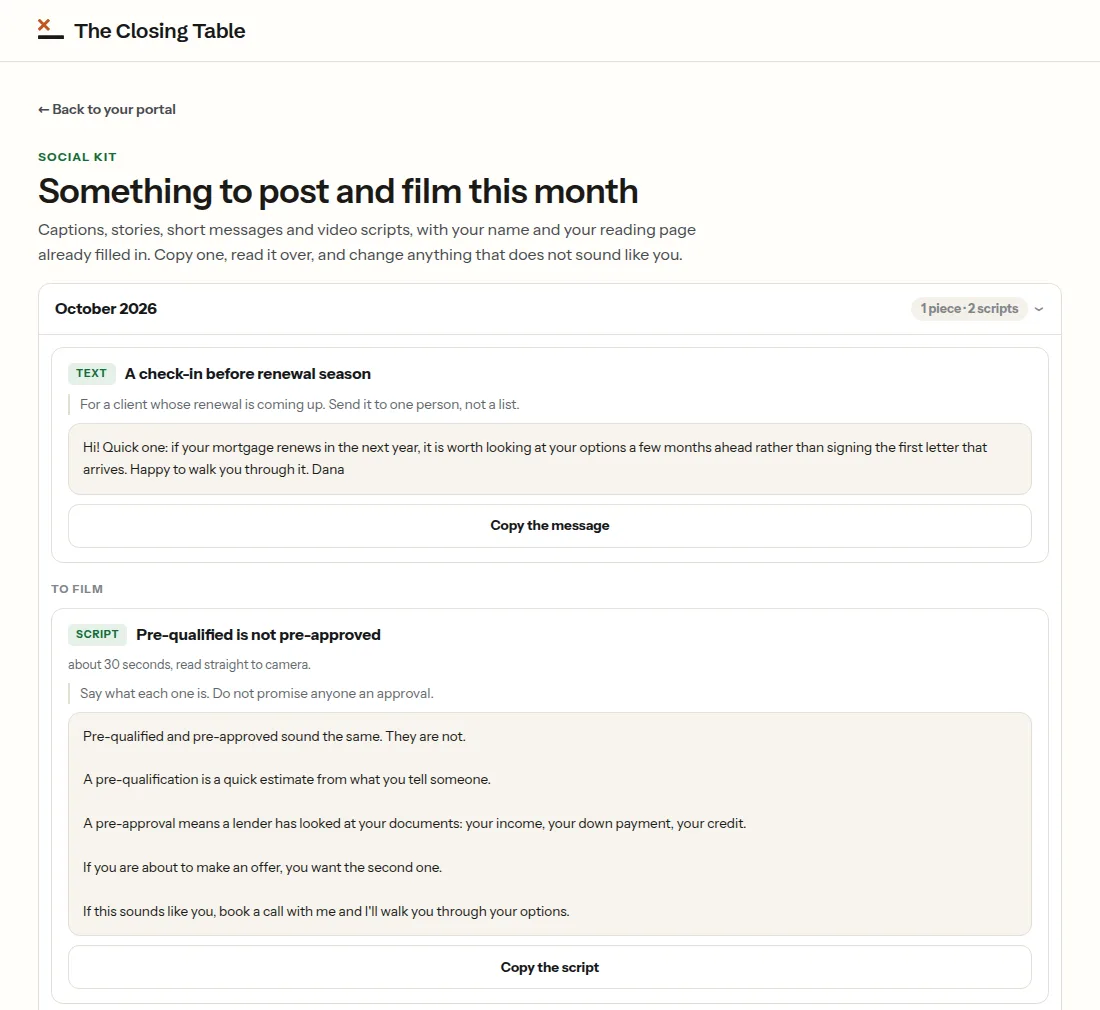Click 'Something to post and film this month' heading
1100x1010 pixels.
338,191
